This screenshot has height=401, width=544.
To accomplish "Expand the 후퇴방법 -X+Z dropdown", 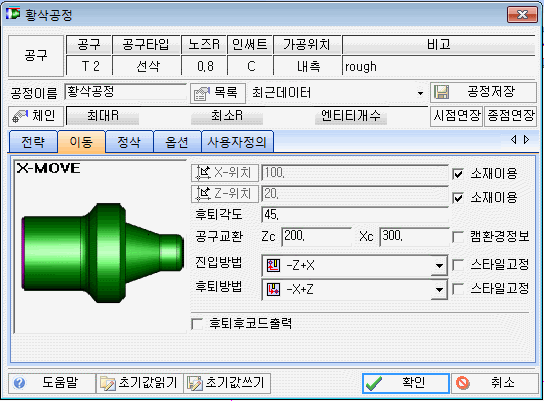I will [439, 290].
